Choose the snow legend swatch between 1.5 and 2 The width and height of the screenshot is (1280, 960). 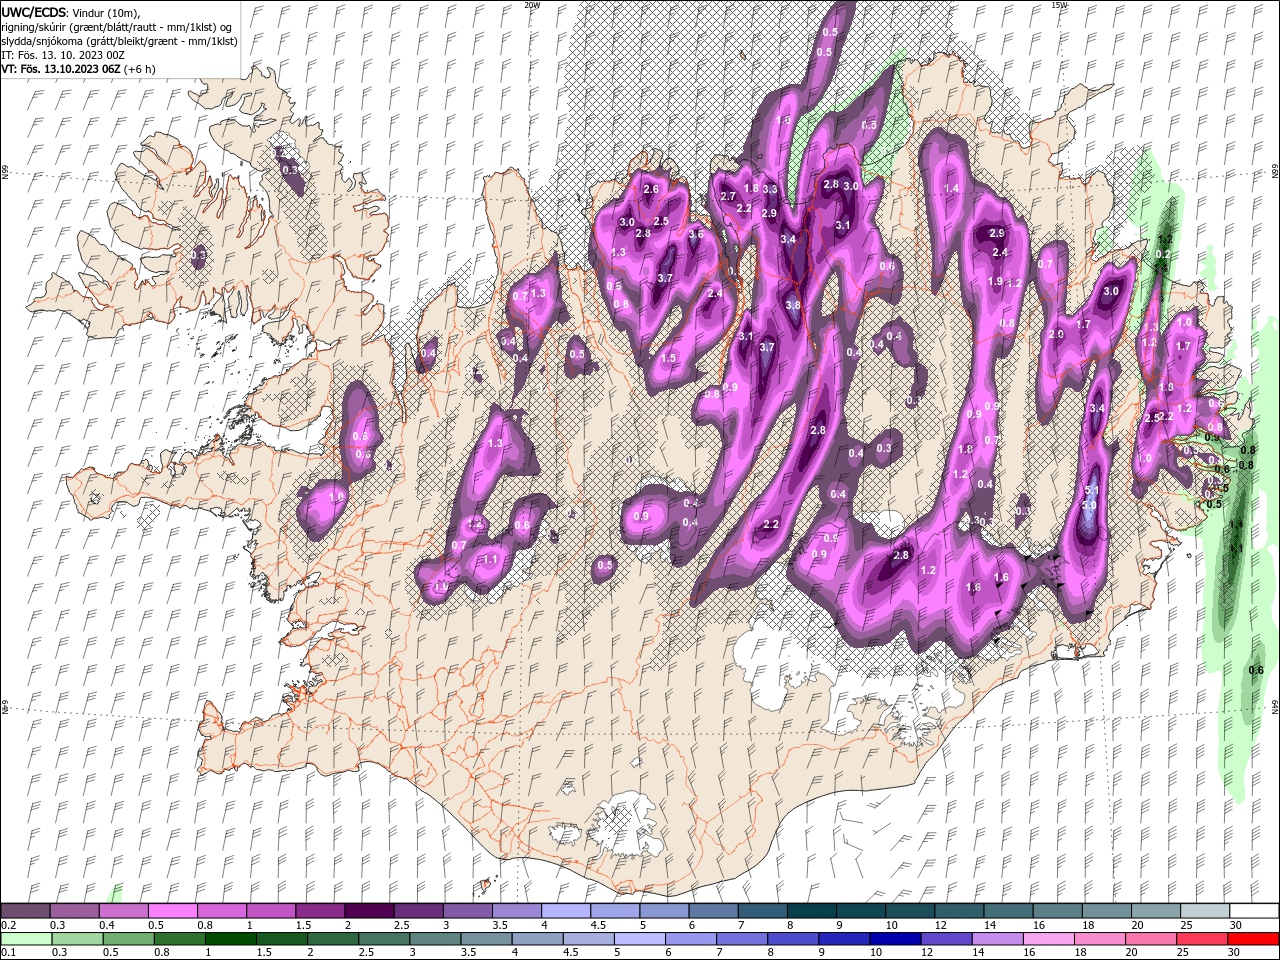click(x=319, y=911)
